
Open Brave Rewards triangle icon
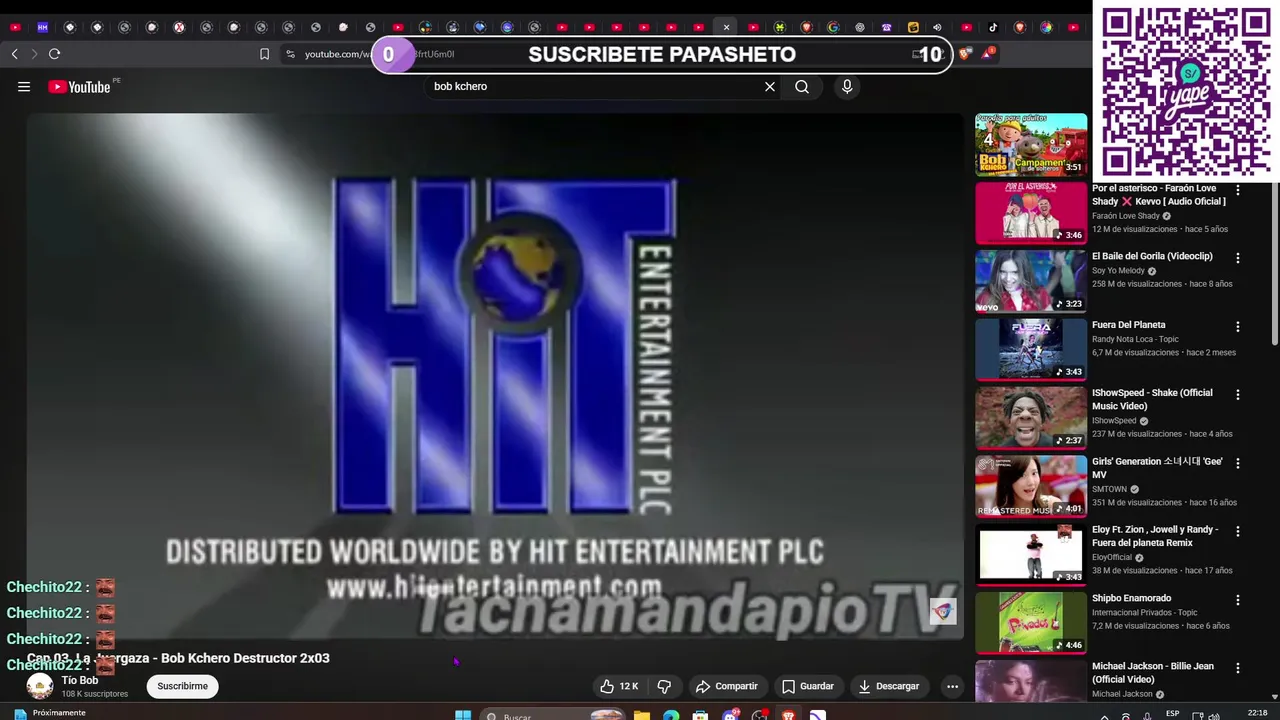tap(987, 54)
